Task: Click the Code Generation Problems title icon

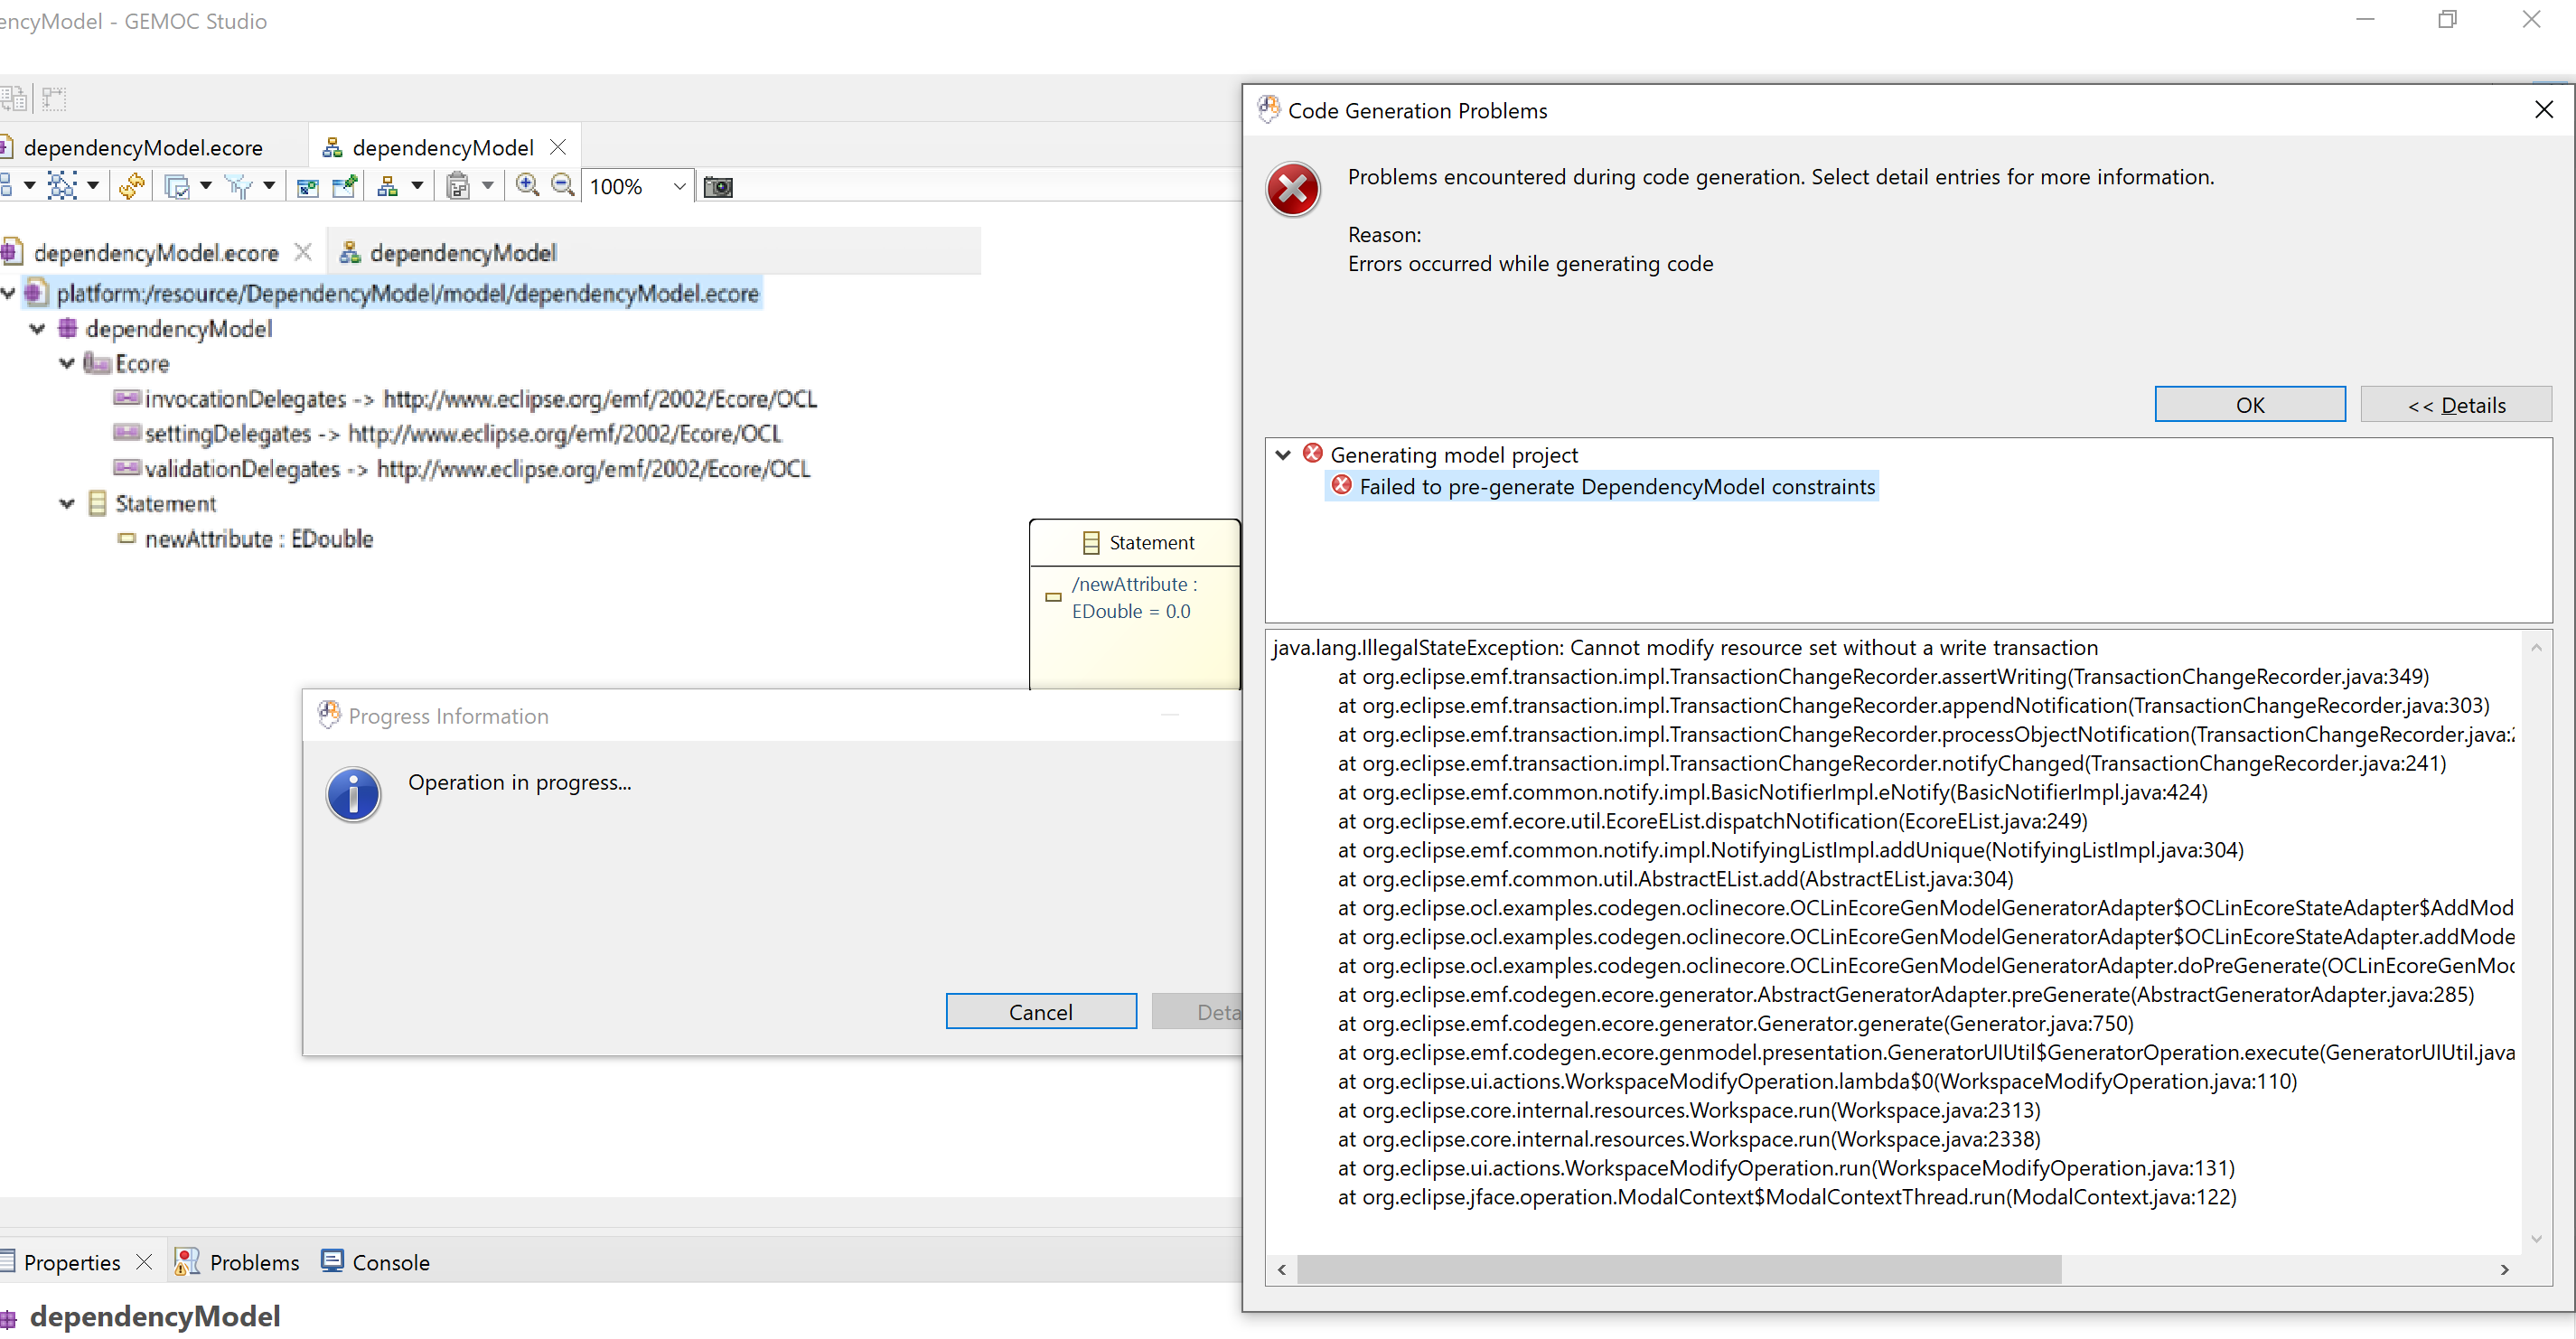Action: (1269, 109)
